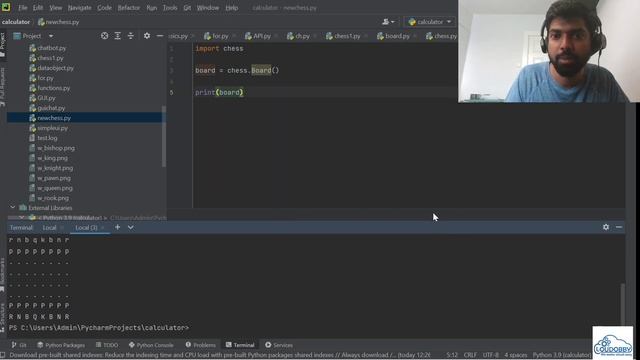Open the Code menu
The image size is (640, 360).
104,8
